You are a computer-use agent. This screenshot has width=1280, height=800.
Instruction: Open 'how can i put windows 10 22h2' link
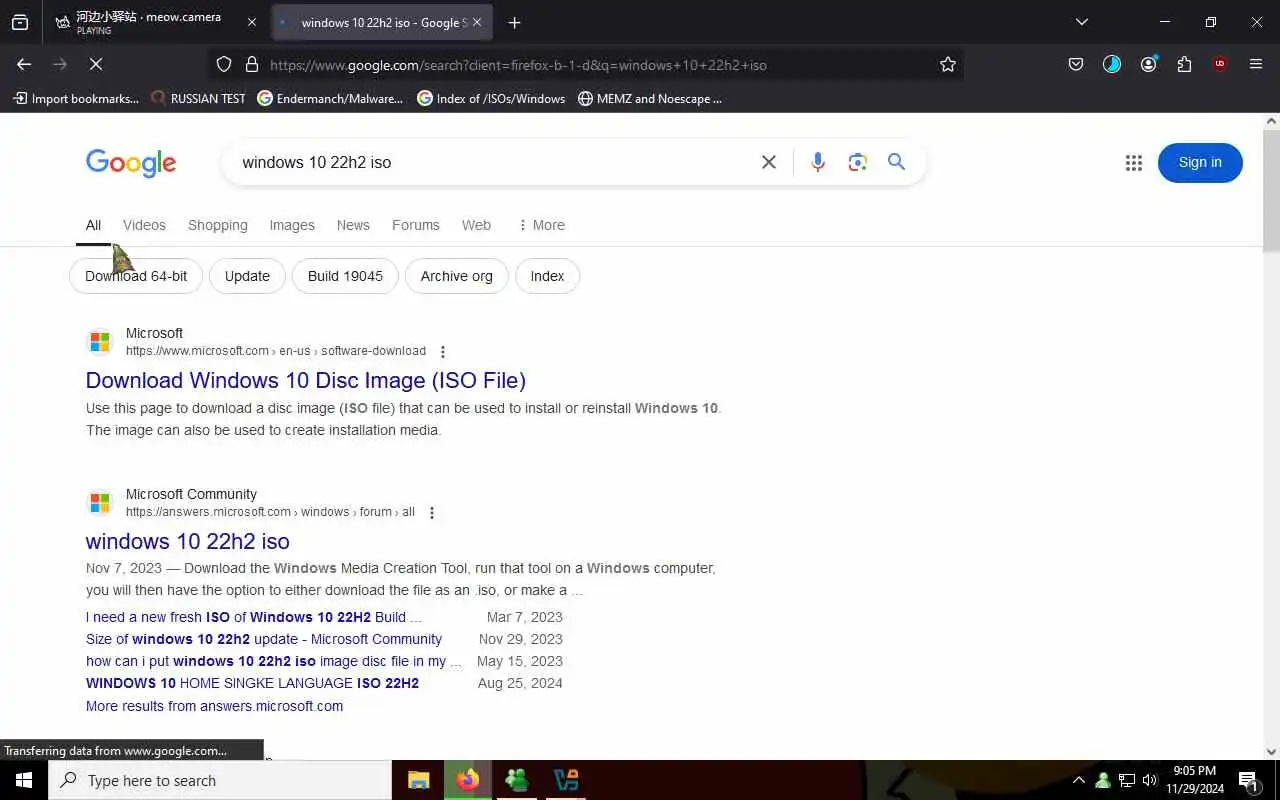tap(274, 661)
